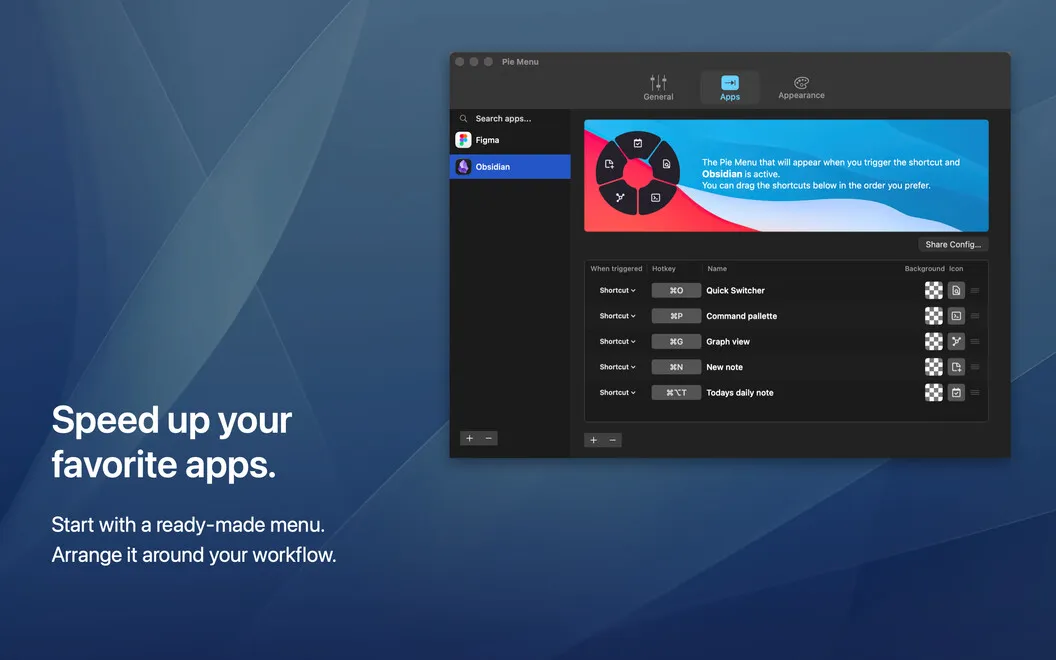
Task: Click the When triggered column header
Action: pyautogui.click(x=616, y=269)
